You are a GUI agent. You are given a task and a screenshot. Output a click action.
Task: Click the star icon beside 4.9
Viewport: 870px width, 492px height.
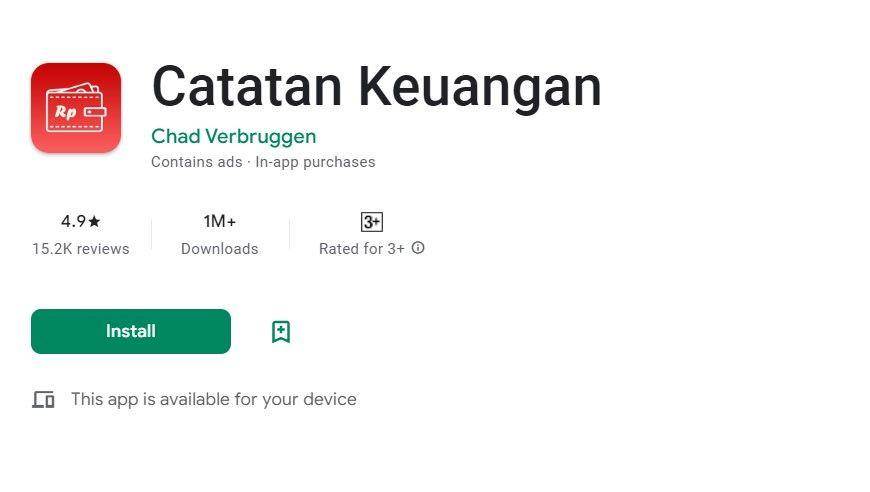(94, 221)
